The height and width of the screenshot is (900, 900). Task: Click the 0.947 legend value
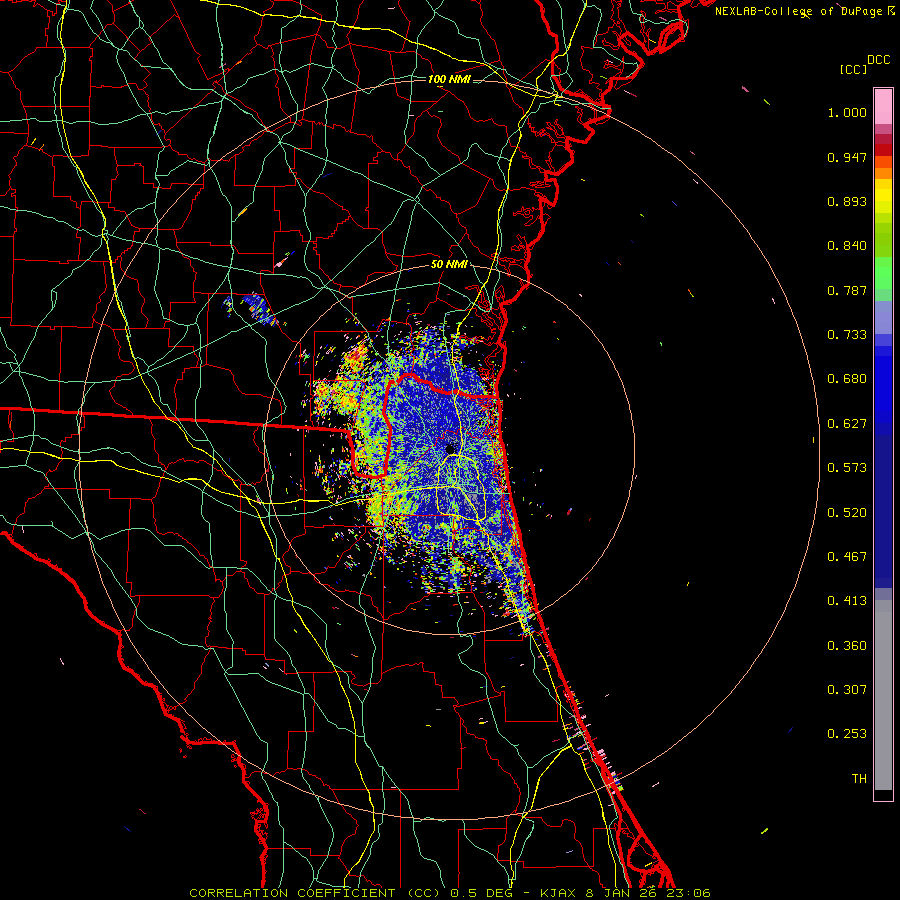click(x=847, y=157)
